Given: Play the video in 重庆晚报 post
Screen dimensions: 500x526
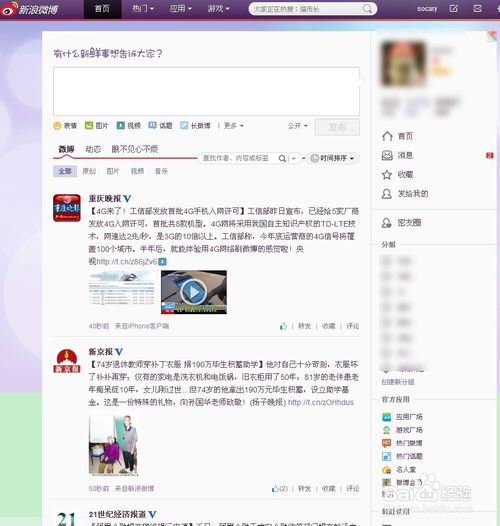Looking at the screenshot, I should click(x=194, y=292).
